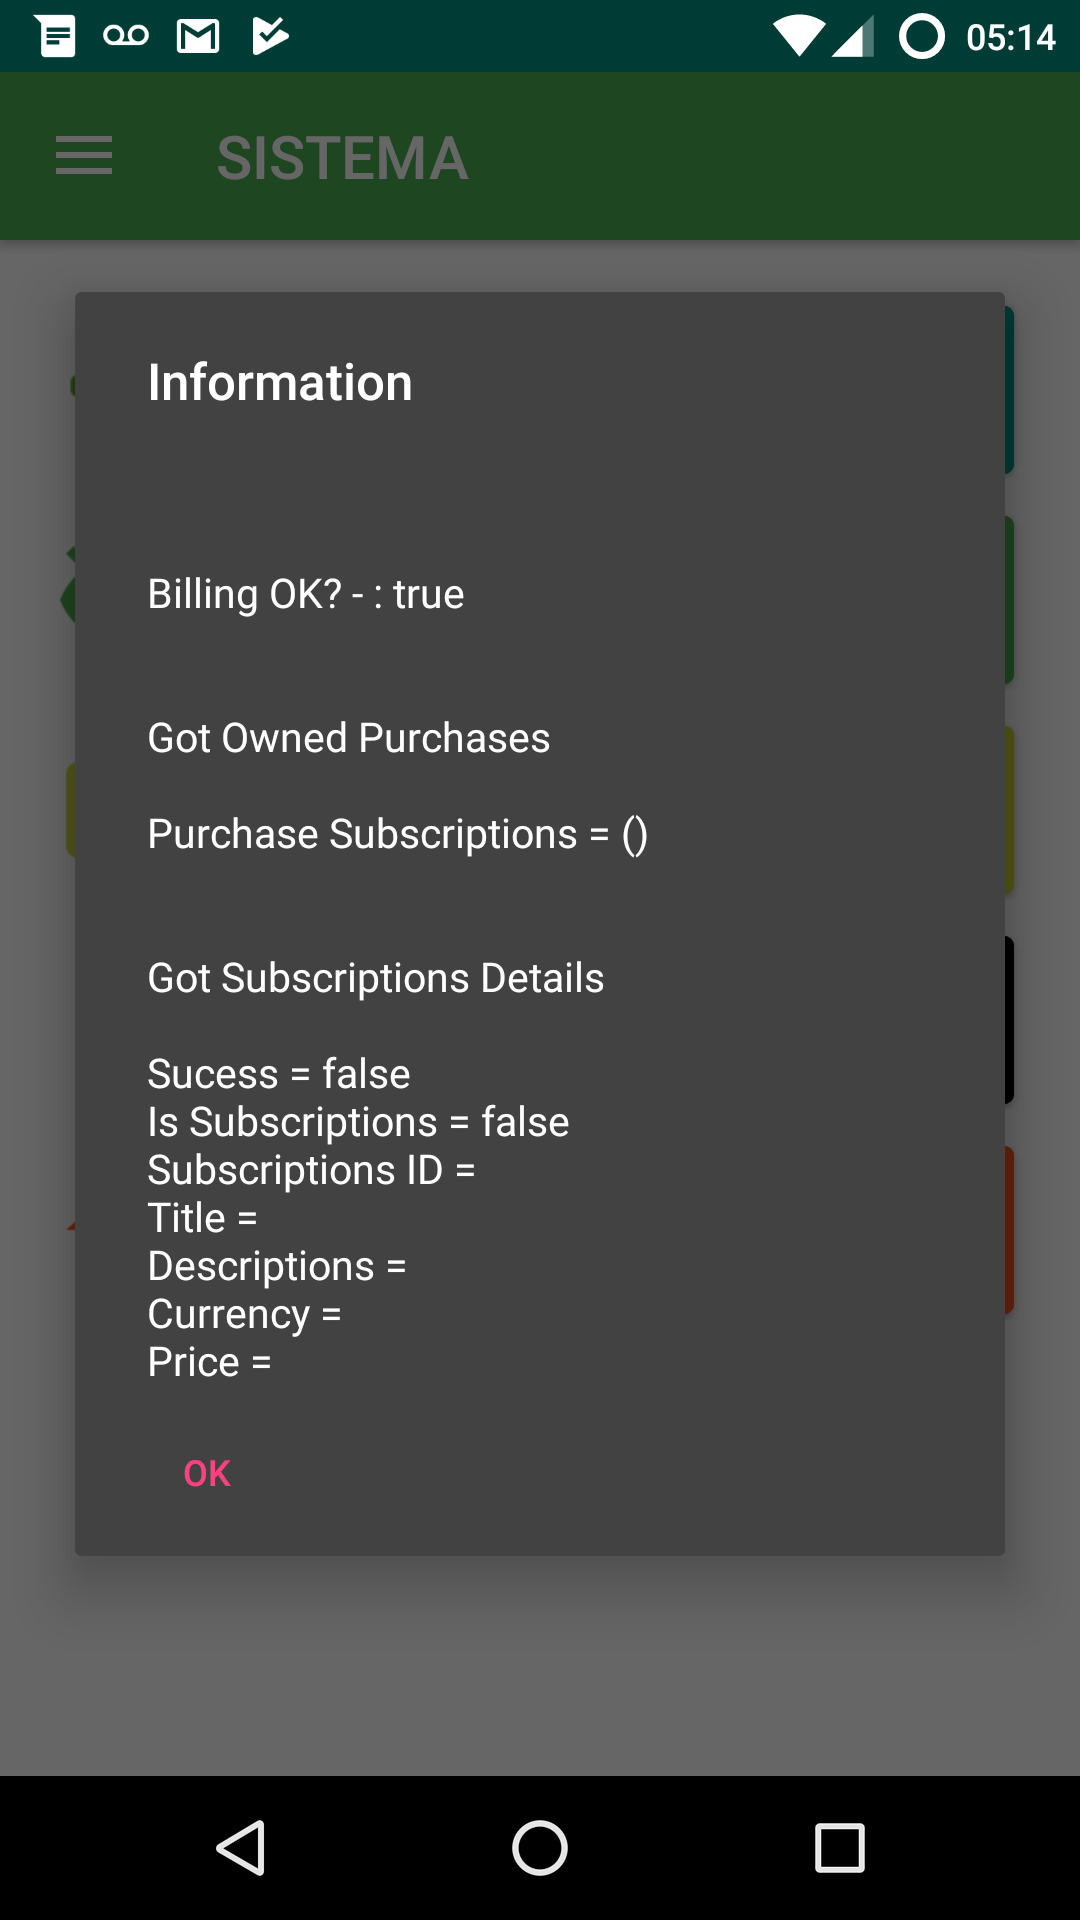Tap the tasks checkmark notification icon
The height and width of the screenshot is (1920, 1080).
click(x=270, y=37)
